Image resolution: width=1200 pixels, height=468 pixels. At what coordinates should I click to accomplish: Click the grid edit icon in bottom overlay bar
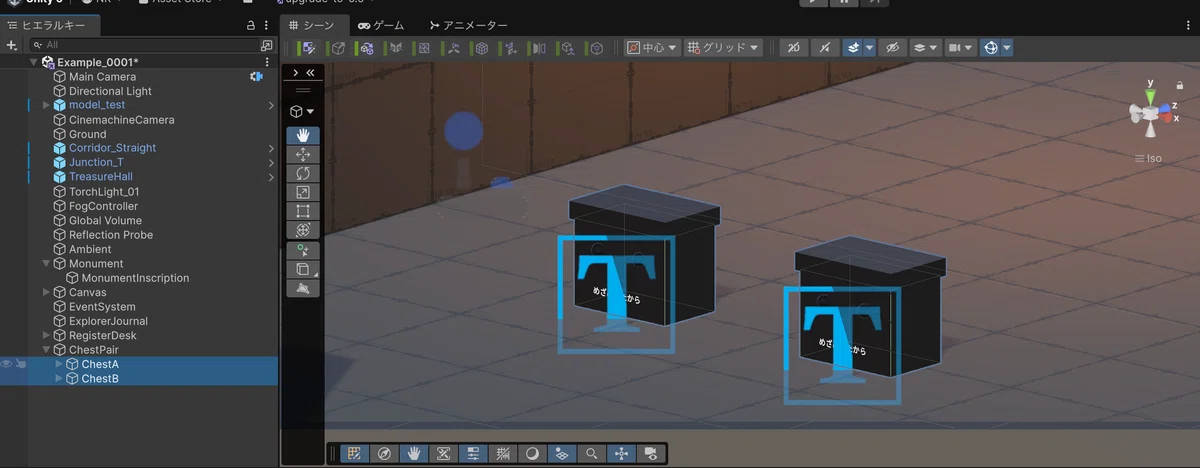[353, 453]
